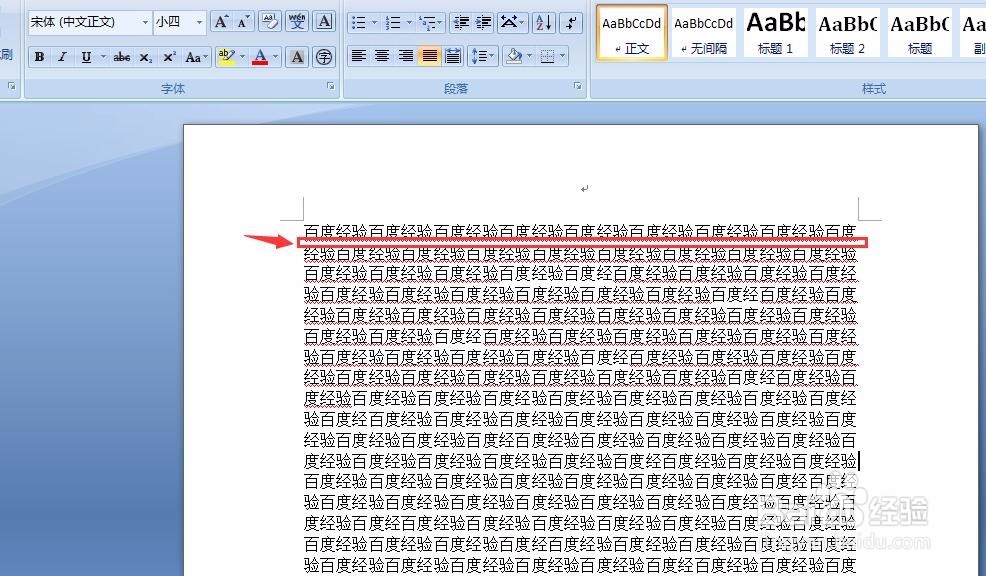
Task: Click the Decrease Indent icon
Action: tap(461, 23)
